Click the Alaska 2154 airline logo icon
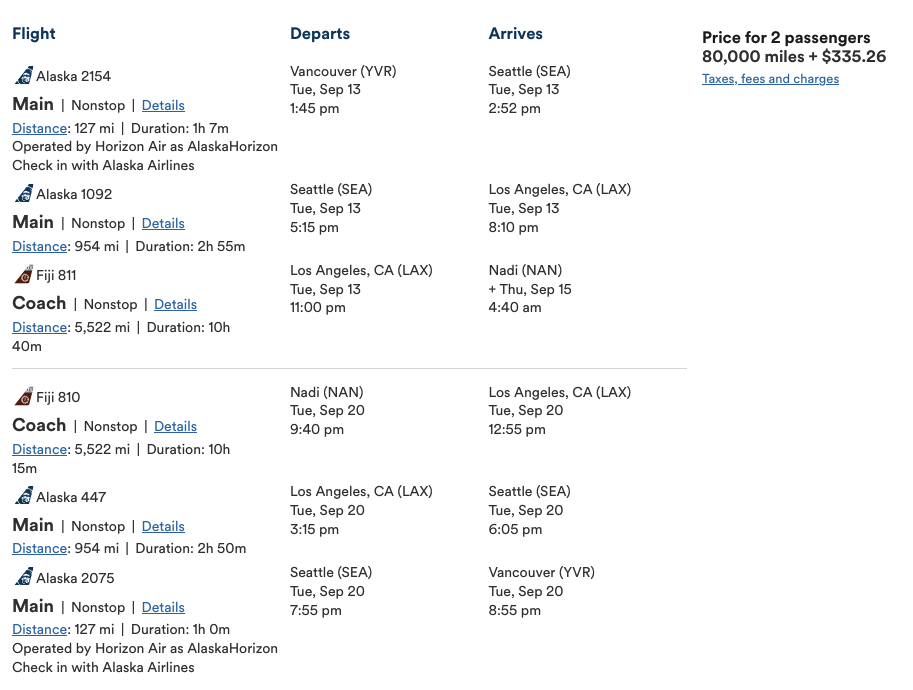This screenshot has height=690, width=913. tap(24, 76)
